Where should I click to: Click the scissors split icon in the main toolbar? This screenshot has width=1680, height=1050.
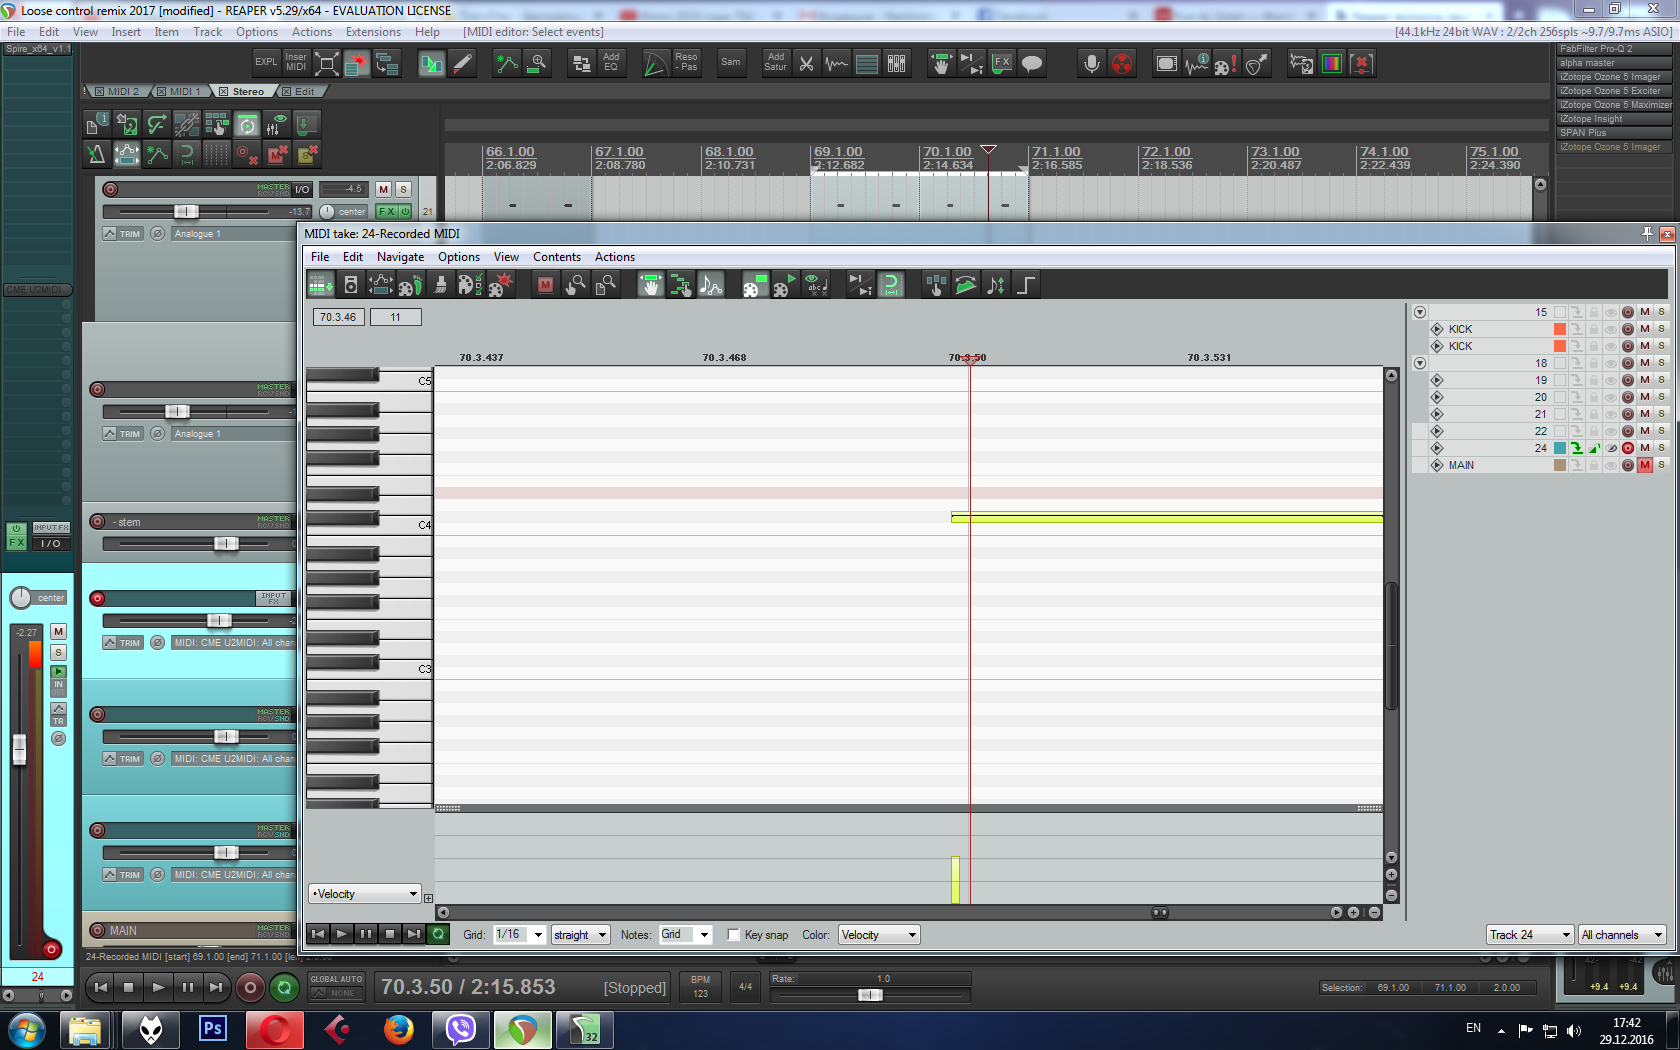click(806, 64)
